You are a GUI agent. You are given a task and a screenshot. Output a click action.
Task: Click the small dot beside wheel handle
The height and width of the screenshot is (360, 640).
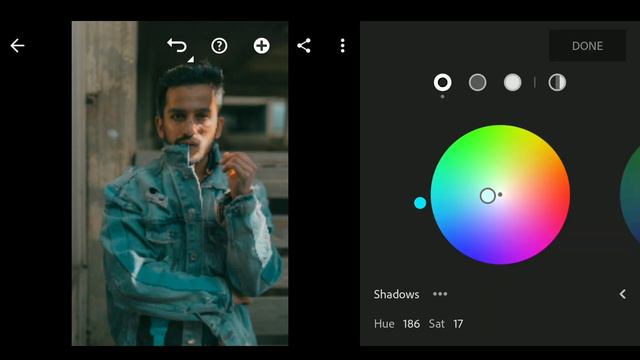click(500, 195)
